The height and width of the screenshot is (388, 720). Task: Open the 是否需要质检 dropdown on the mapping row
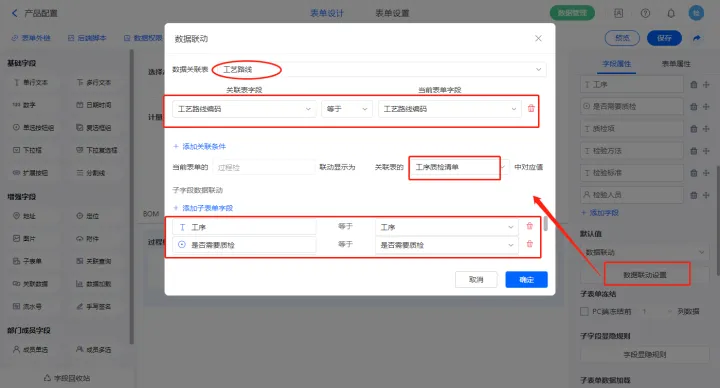coord(447,245)
